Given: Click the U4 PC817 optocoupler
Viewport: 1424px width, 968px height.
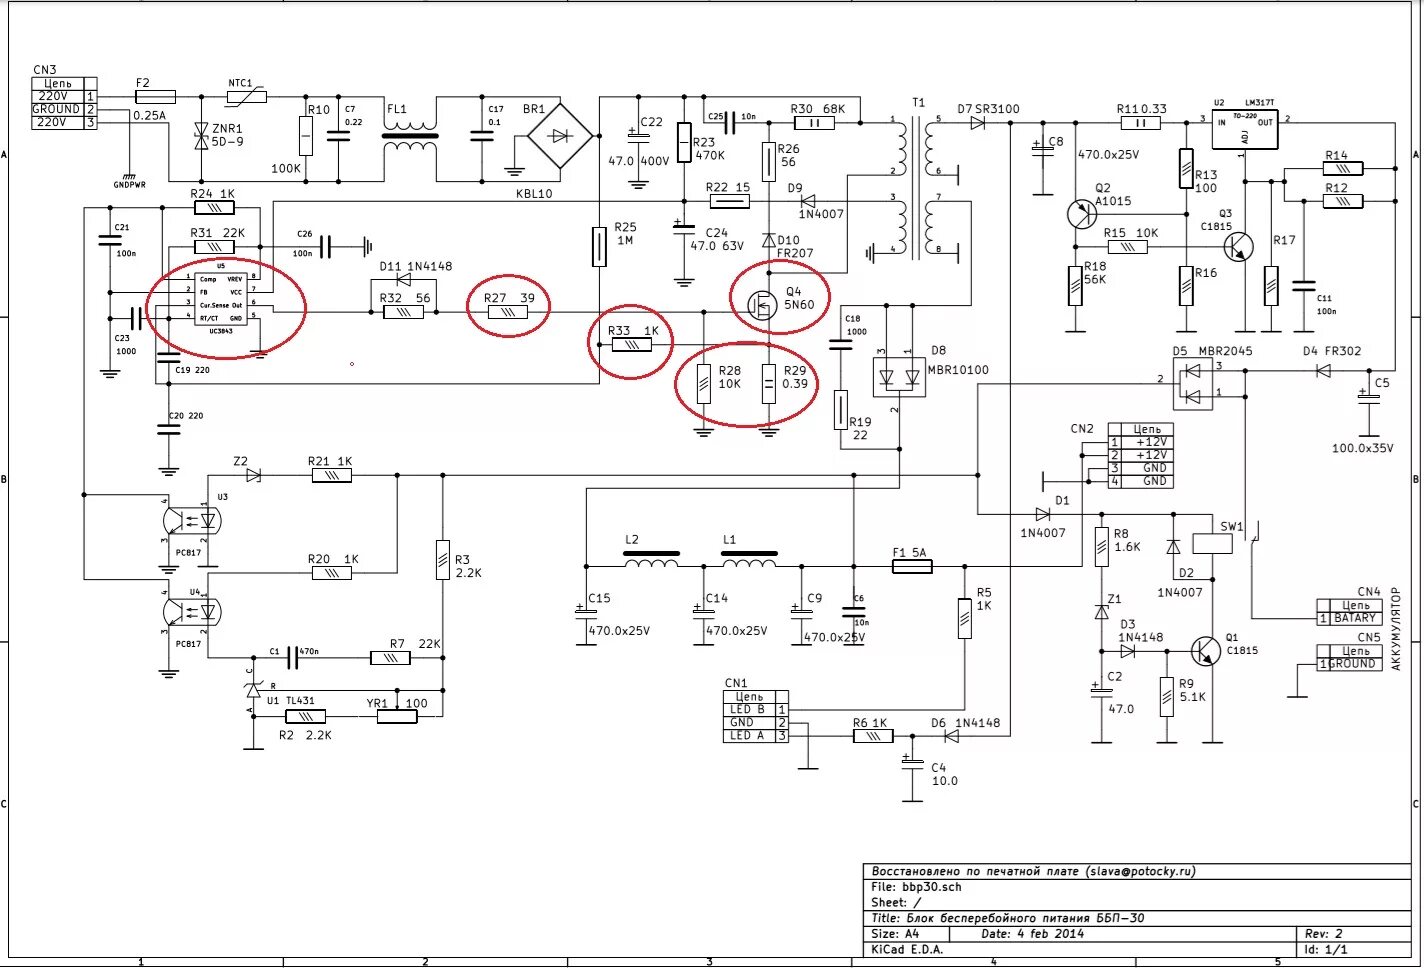Looking at the screenshot, I should (x=190, y=611).
